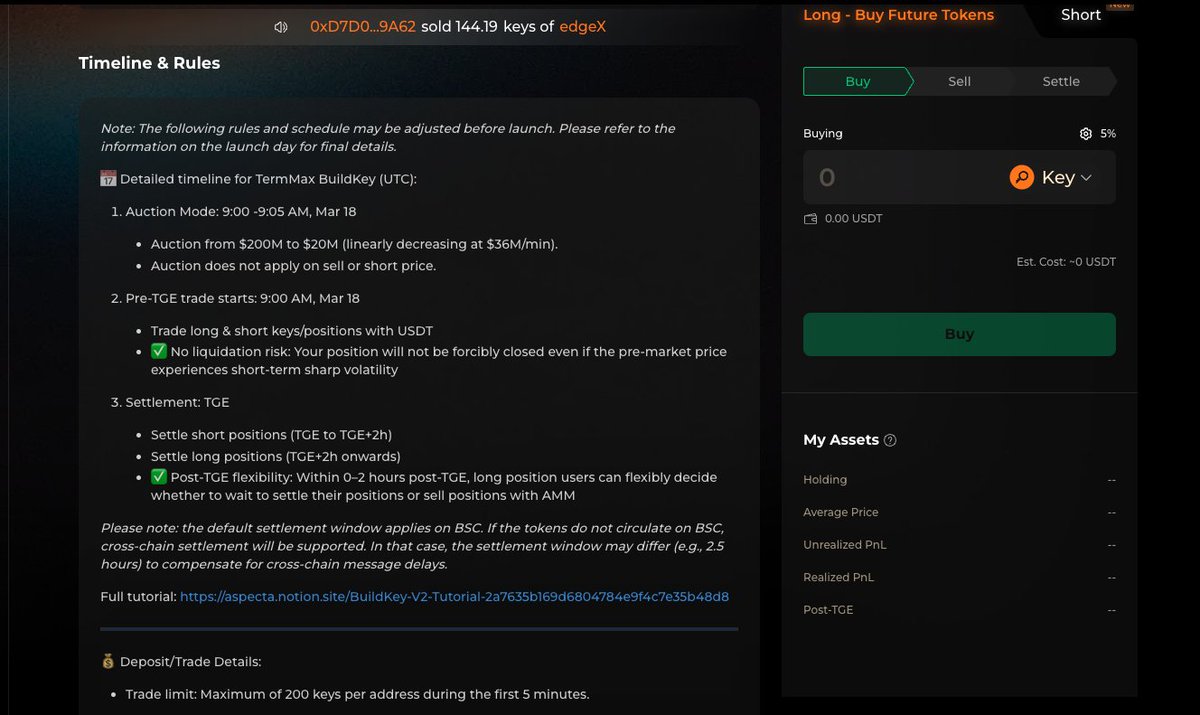The height and width of the screenshot is (715, 1200).
Task: Select the Settle step tab
Action: [x=1061, y=82]
